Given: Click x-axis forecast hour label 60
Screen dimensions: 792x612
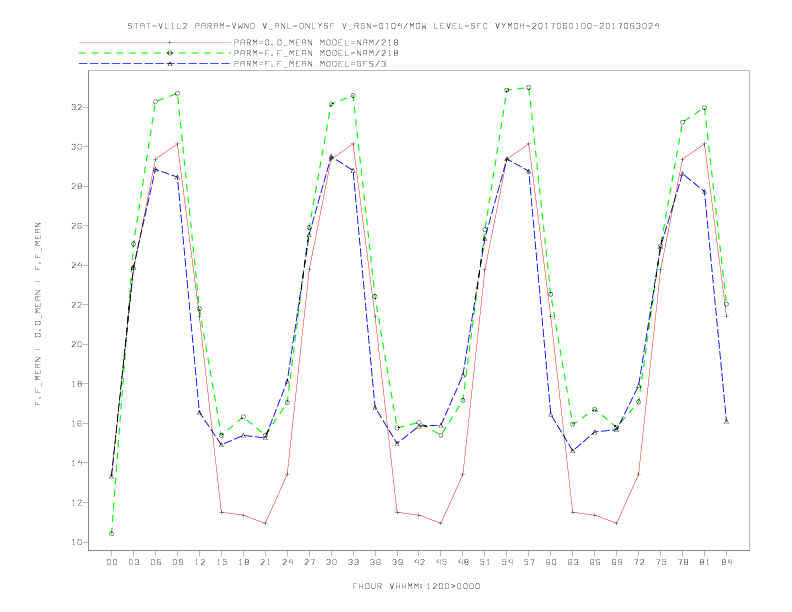Looking at the screenshot, I should [x=551, y=562].
